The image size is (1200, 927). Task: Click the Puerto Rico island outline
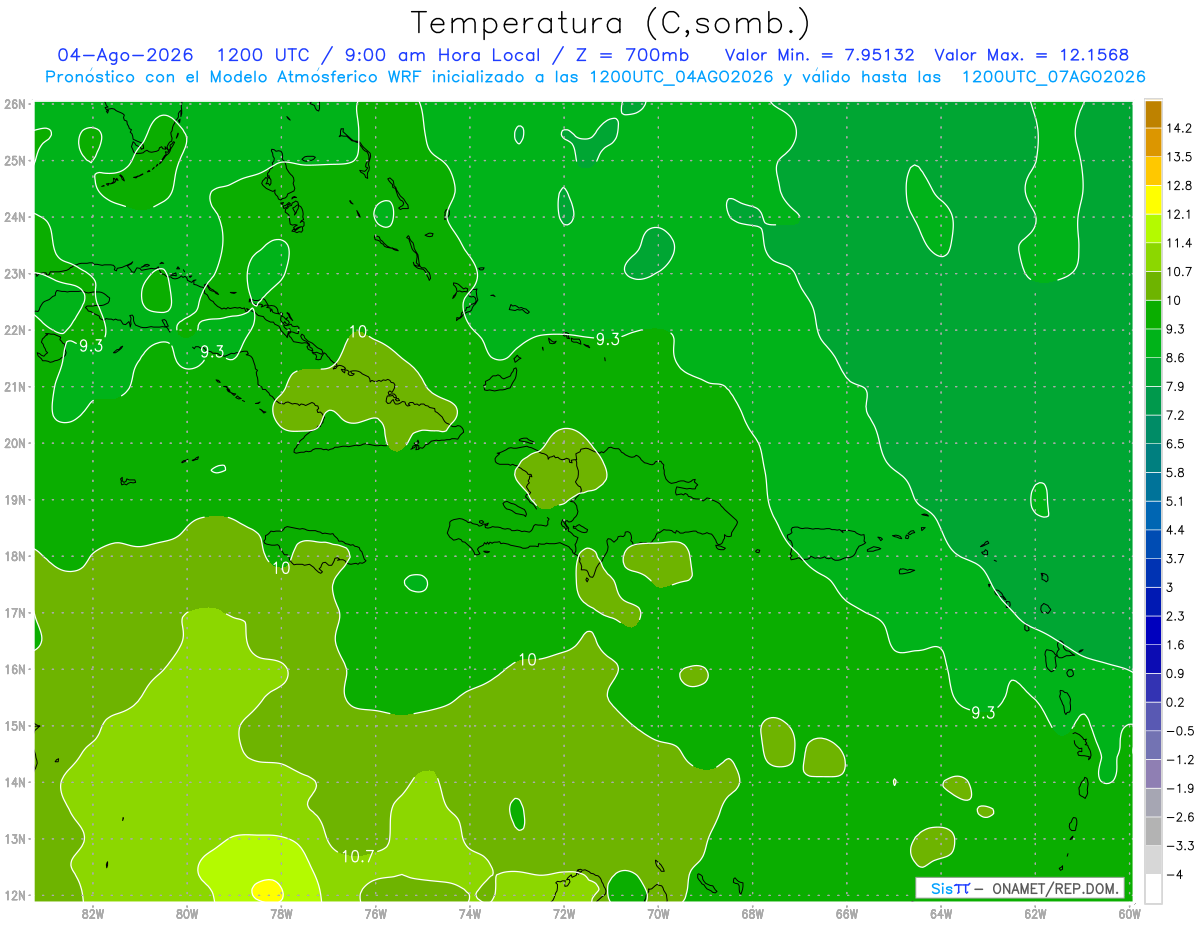826,544
